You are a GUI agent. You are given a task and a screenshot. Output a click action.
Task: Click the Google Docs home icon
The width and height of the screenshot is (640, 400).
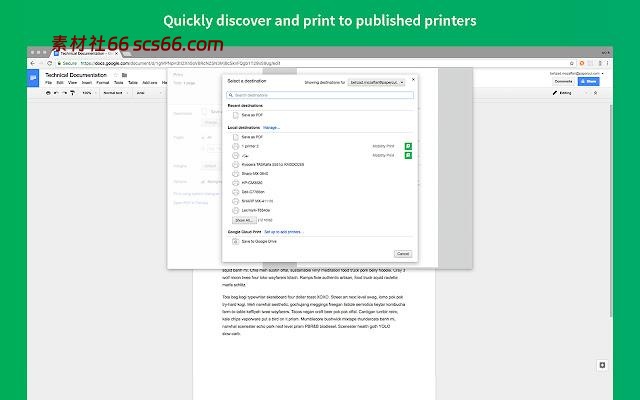click(34, 77)
